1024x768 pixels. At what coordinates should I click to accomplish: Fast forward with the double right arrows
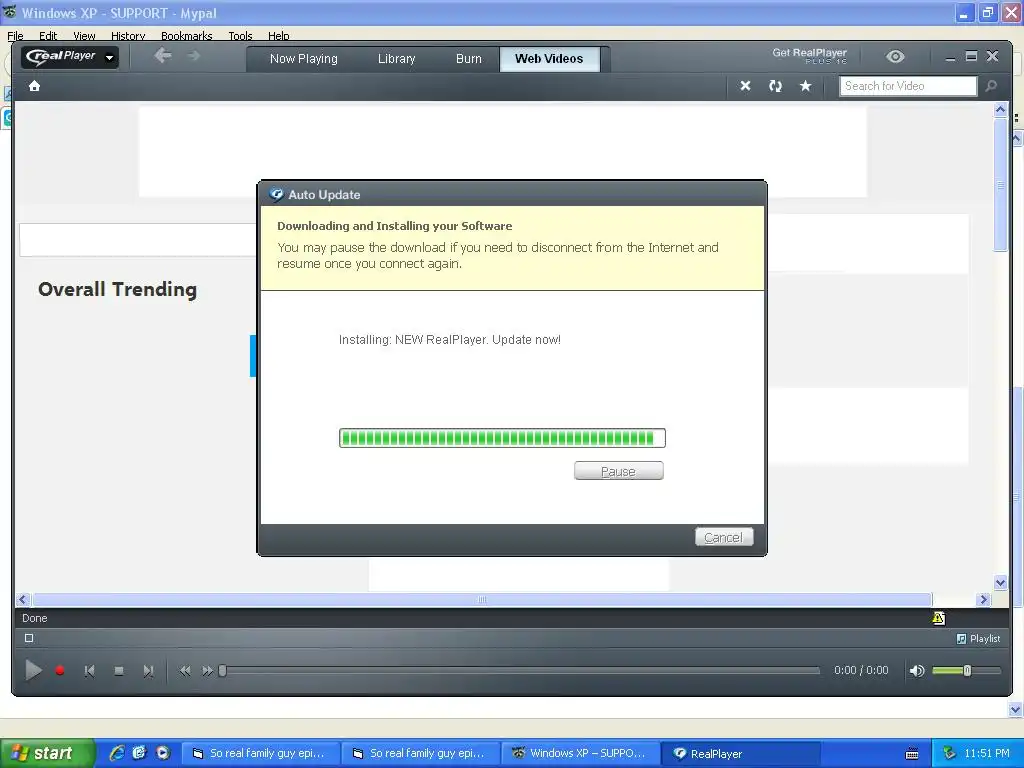[x=207, y=671]
